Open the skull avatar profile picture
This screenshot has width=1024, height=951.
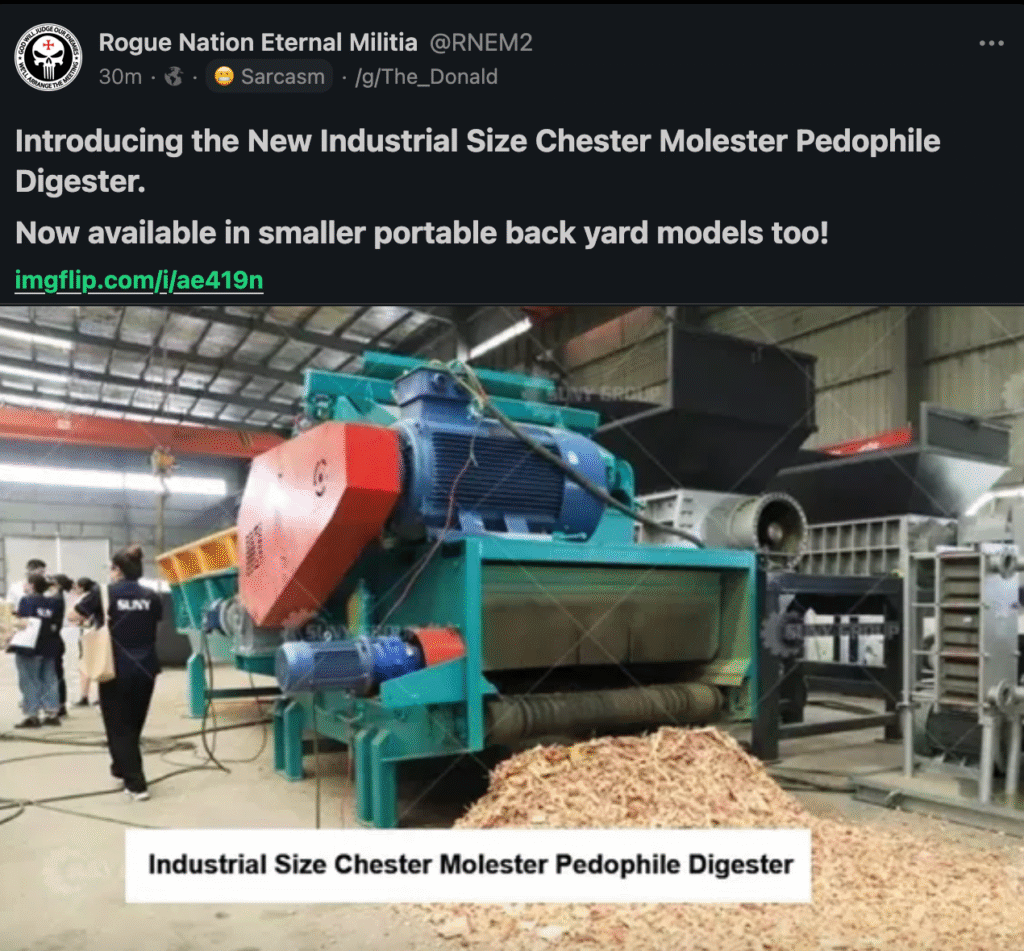point(48,57)
